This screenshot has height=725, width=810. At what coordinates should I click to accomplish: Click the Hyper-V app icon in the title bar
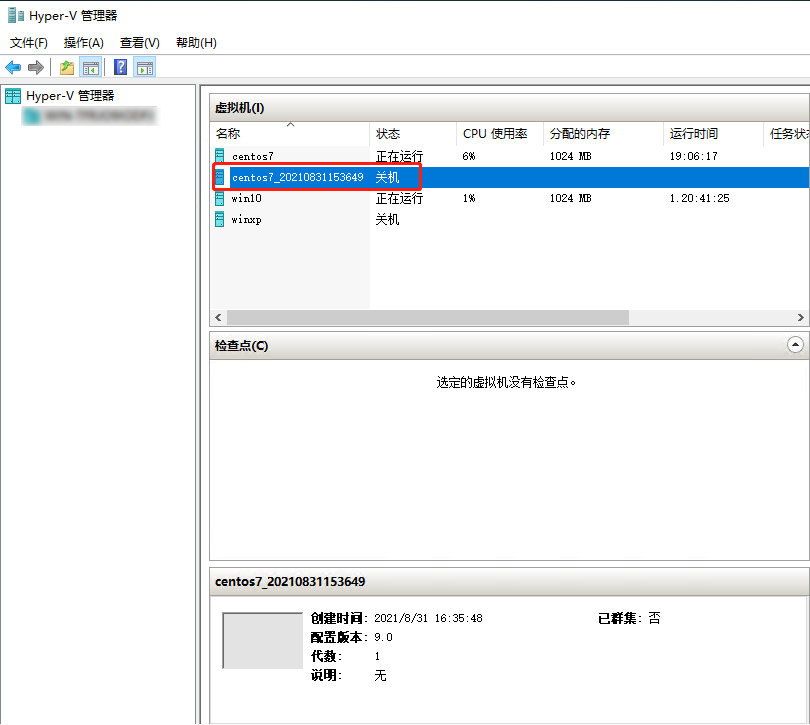(16, 16)
